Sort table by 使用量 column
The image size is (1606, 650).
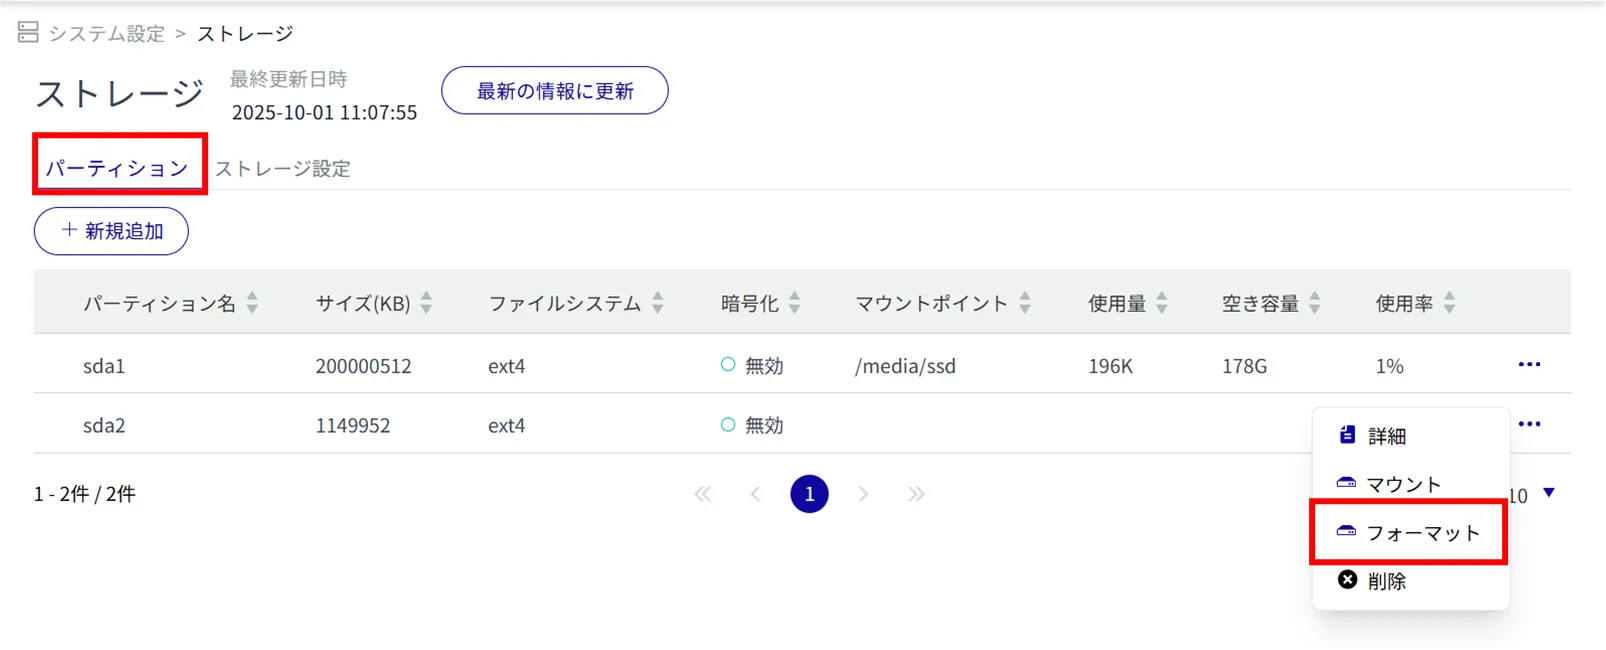tap(1161, 303)
